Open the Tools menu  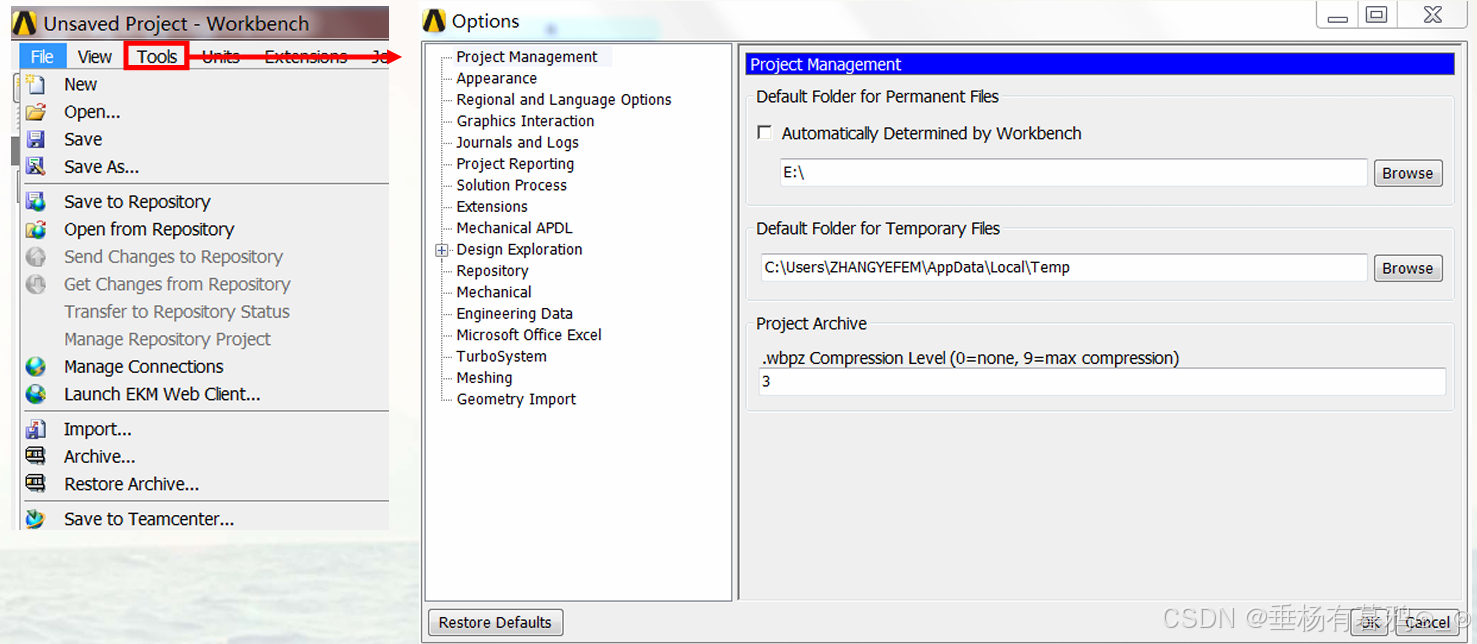(x=157, y=56)
